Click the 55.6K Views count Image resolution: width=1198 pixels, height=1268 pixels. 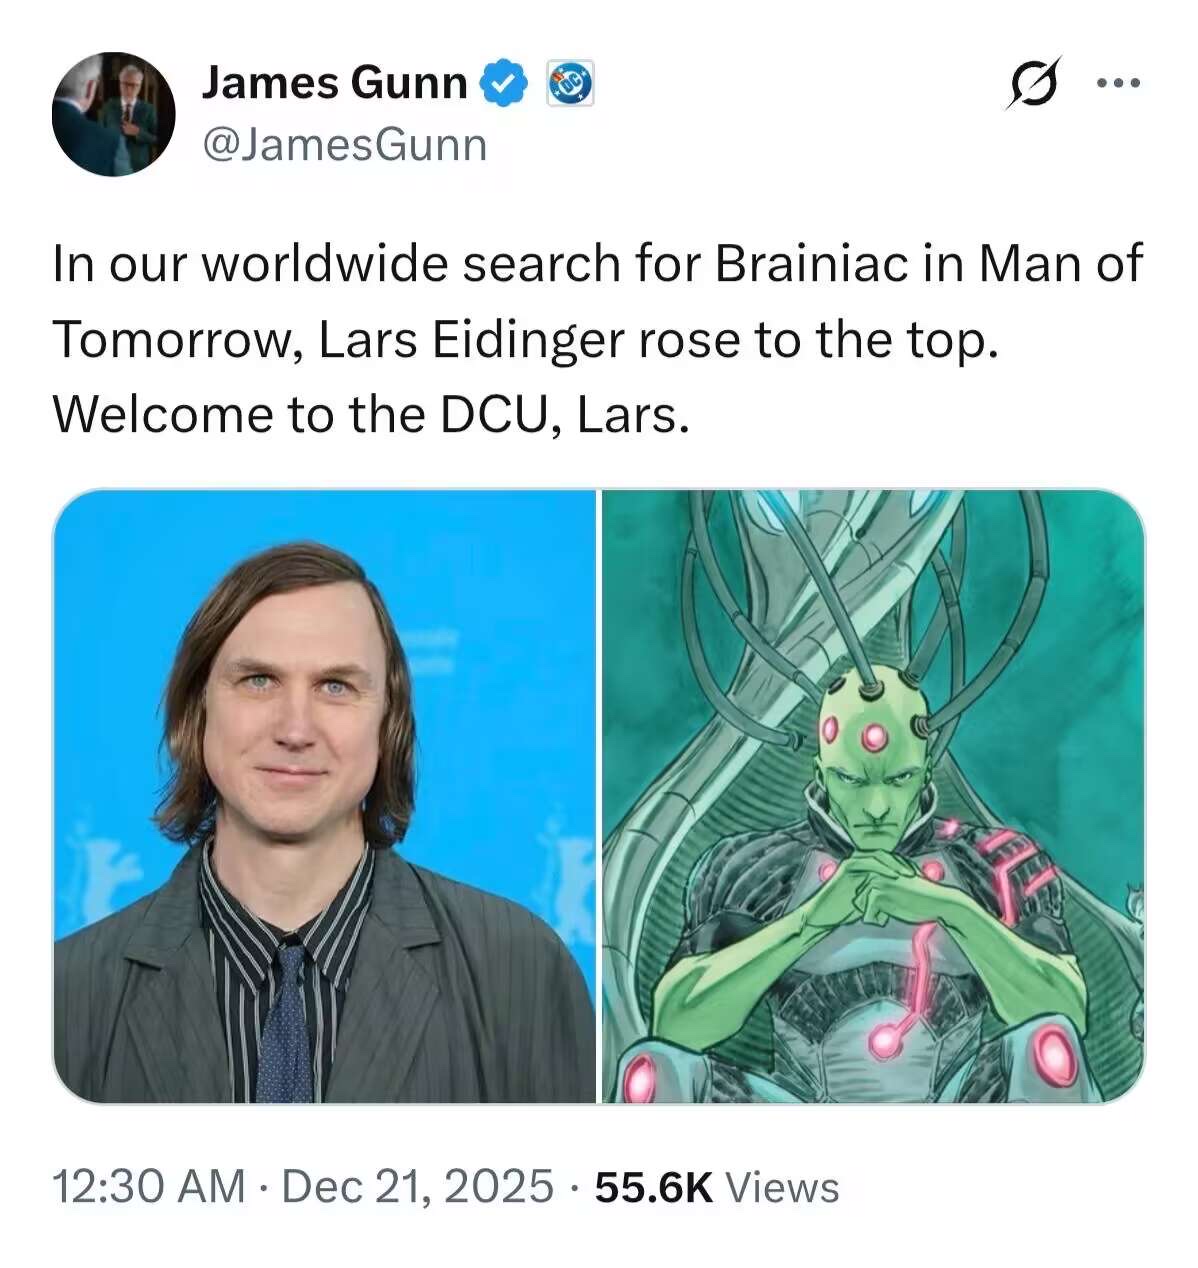716,1187
